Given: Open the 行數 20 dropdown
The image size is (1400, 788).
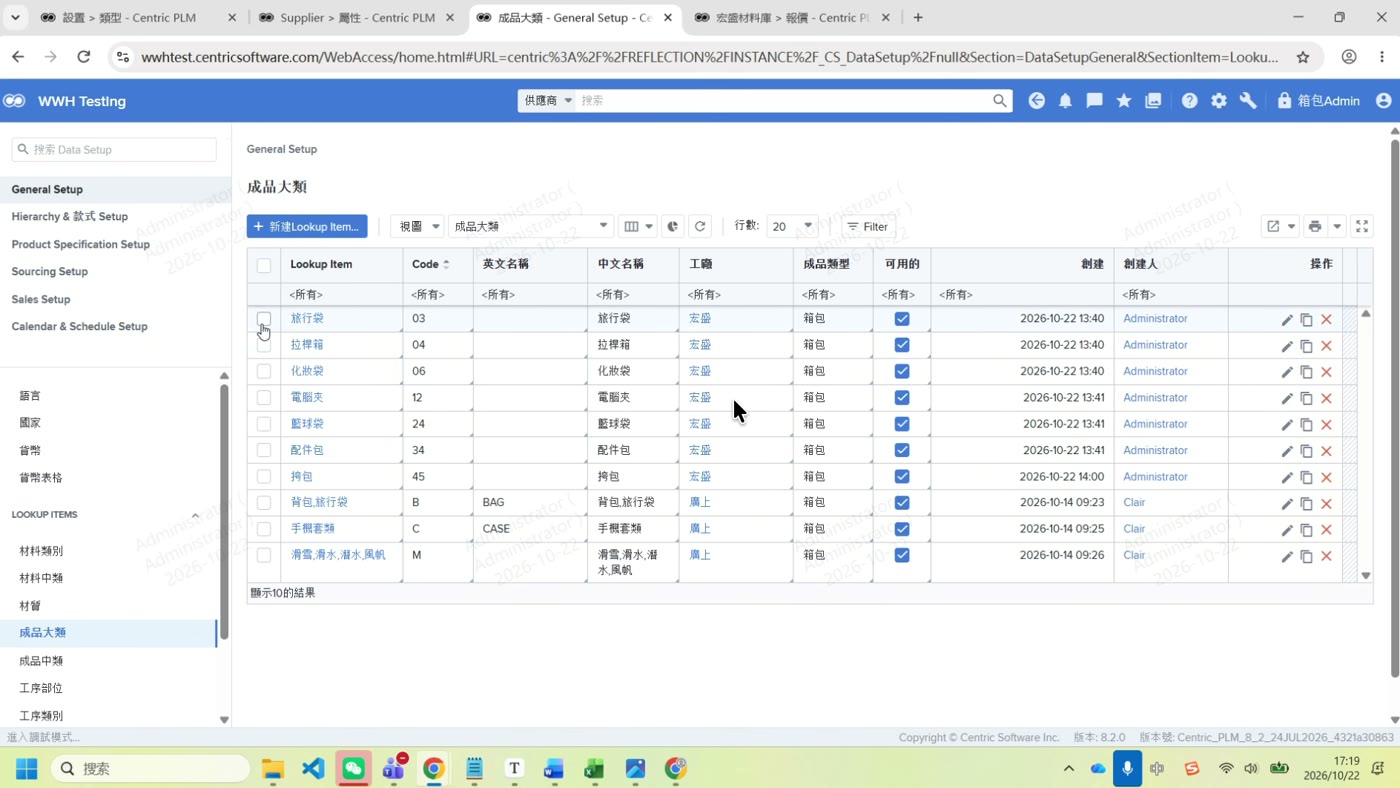Looking at the screenshot, I should click(x=792, y=227).
